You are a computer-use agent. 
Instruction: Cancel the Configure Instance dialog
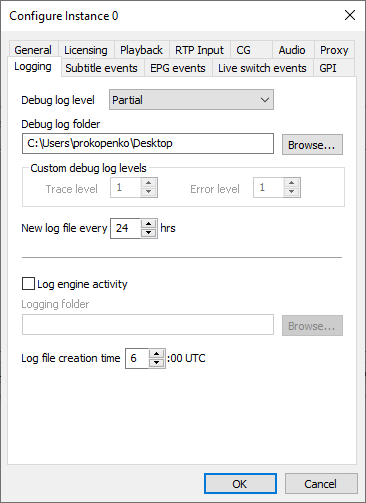coord(321,484)
